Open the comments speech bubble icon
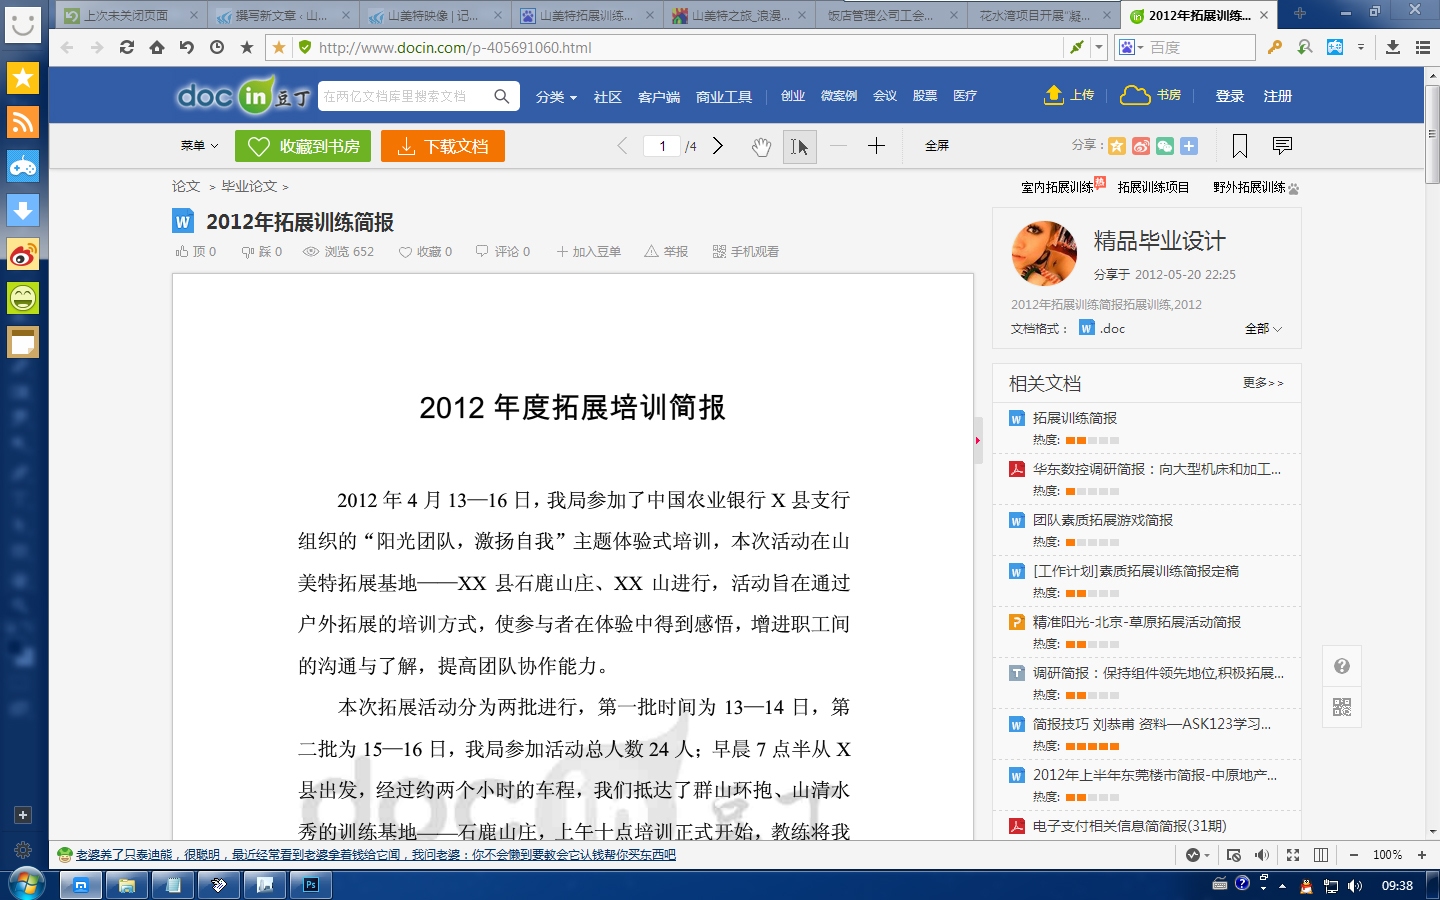The width and height of the screenshot is (1440, 900). pyautogui.click(x=1282, y=146)
